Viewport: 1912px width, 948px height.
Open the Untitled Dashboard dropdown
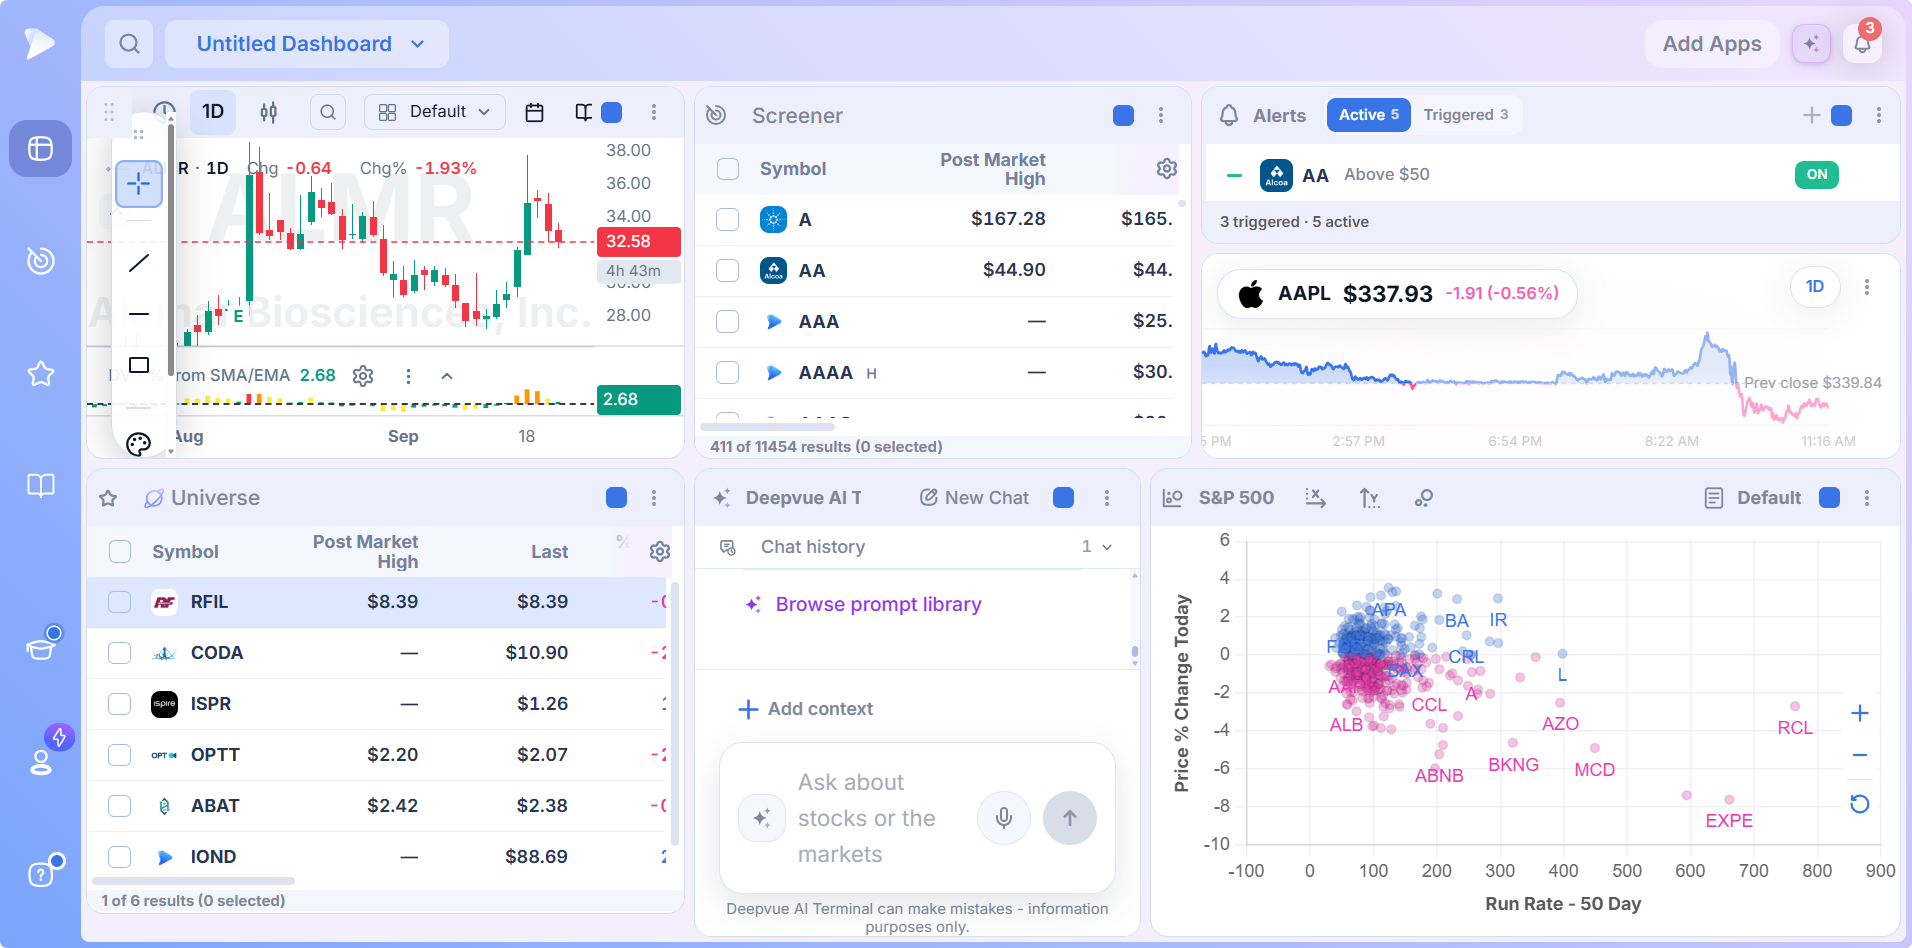307,44
